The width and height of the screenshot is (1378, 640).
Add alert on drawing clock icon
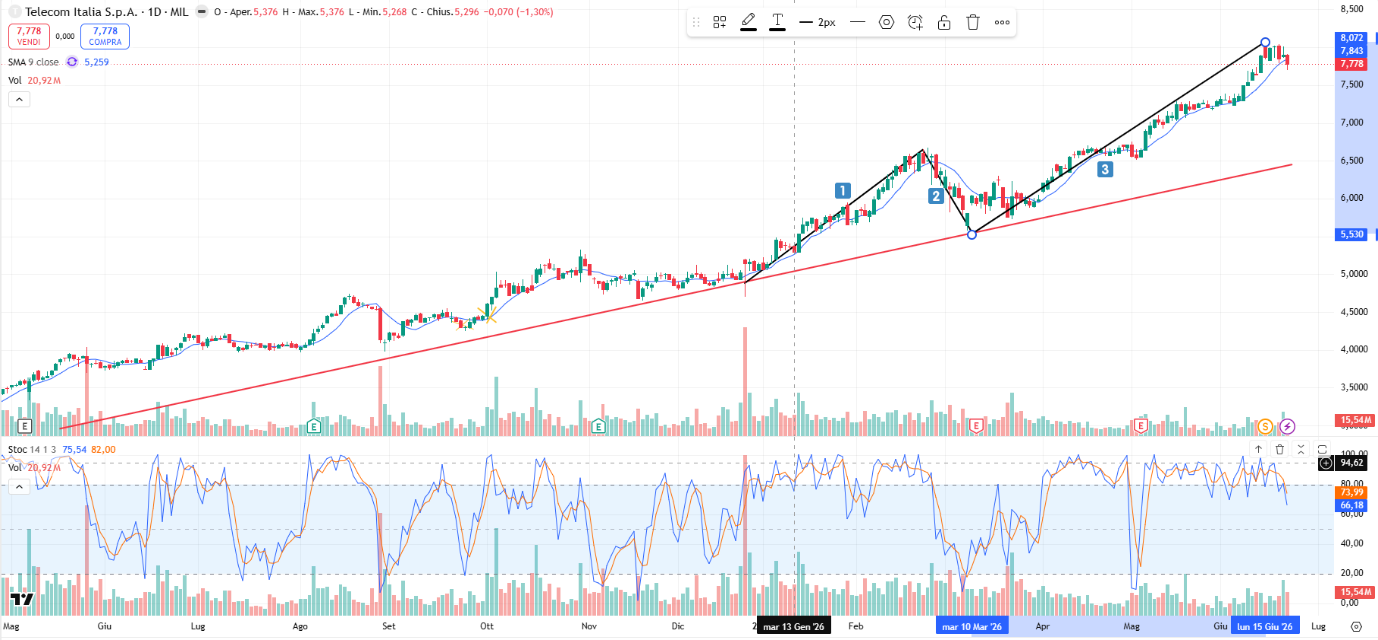(x=915, y=22)
